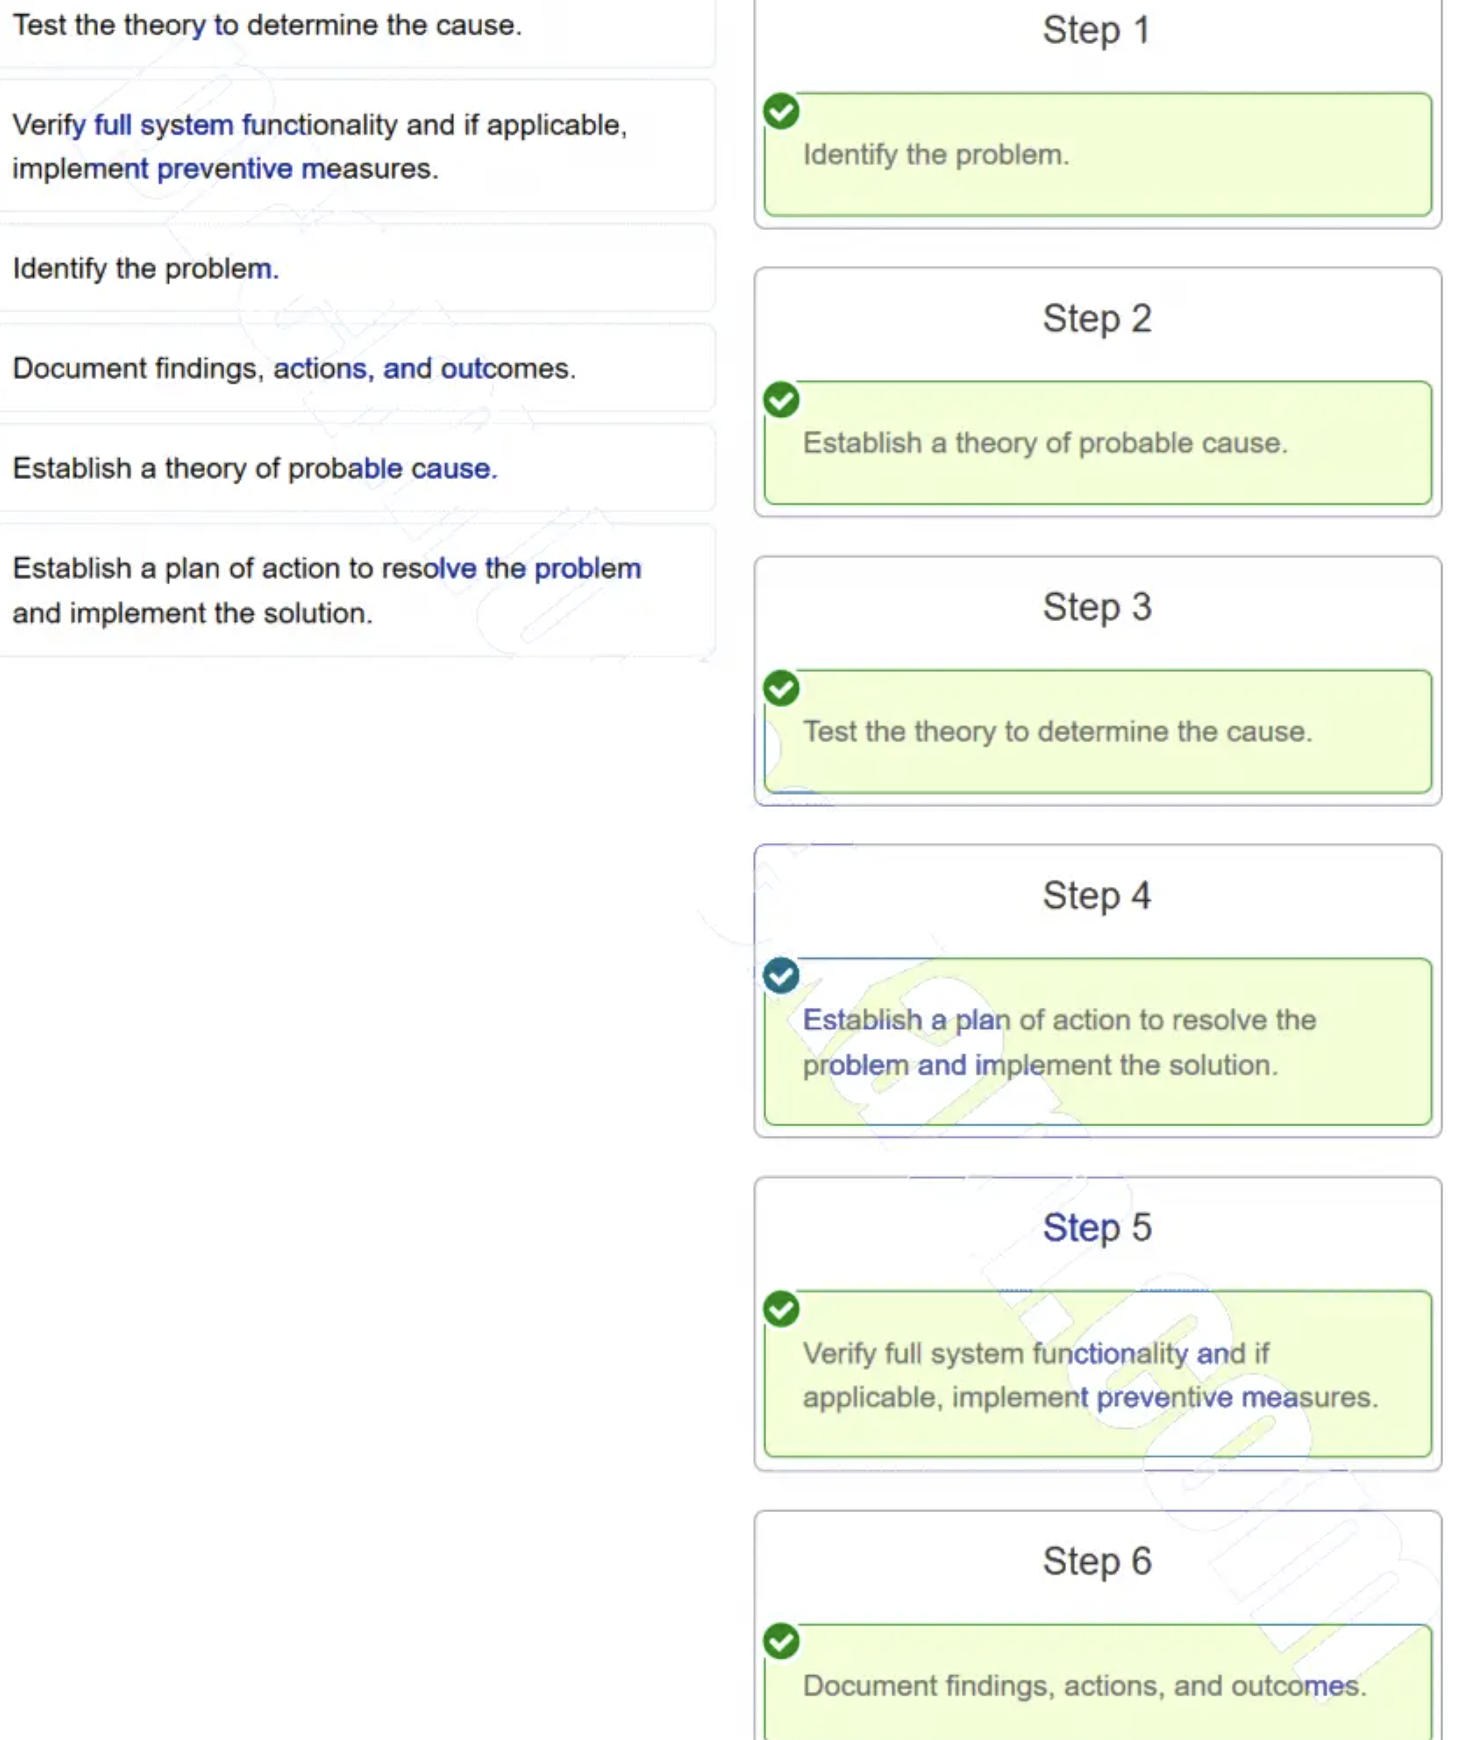Screen dimensions: 1460x1740
Task: Pick 'Establish a plan of action' from left list
Action: pos(327,590)
